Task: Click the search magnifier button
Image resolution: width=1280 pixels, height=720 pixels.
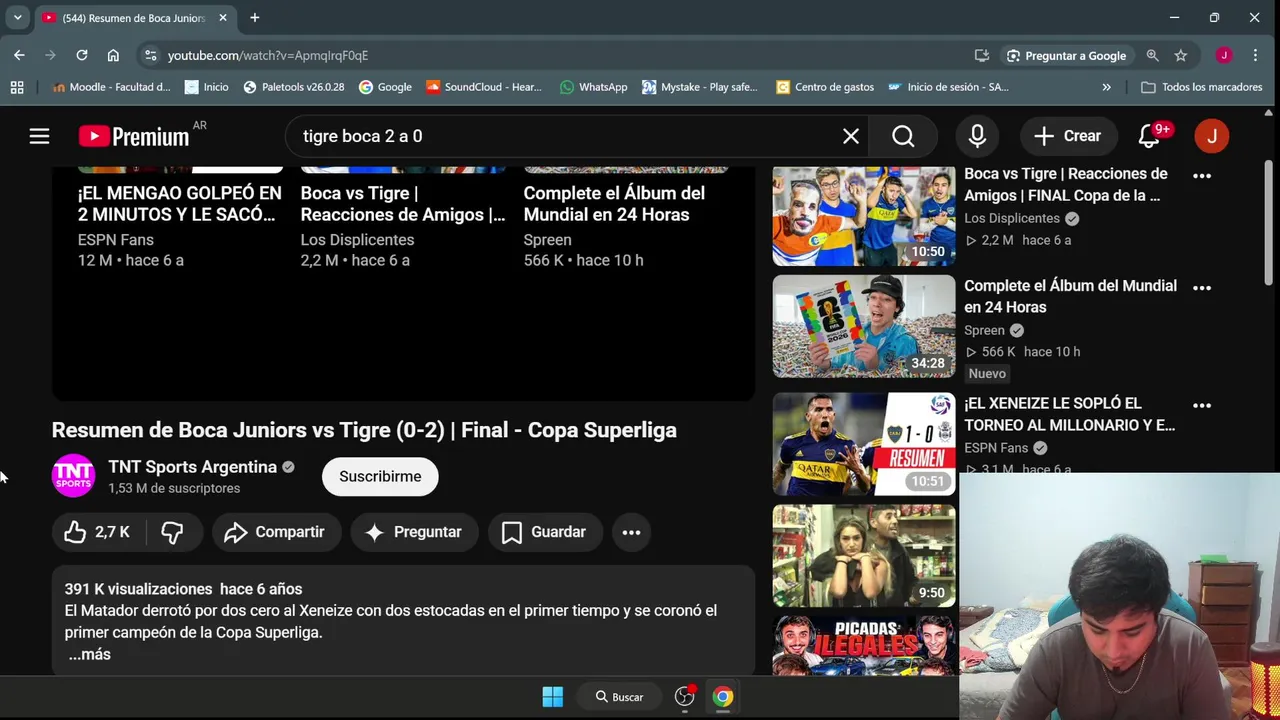Action: (x=903, y=136)
